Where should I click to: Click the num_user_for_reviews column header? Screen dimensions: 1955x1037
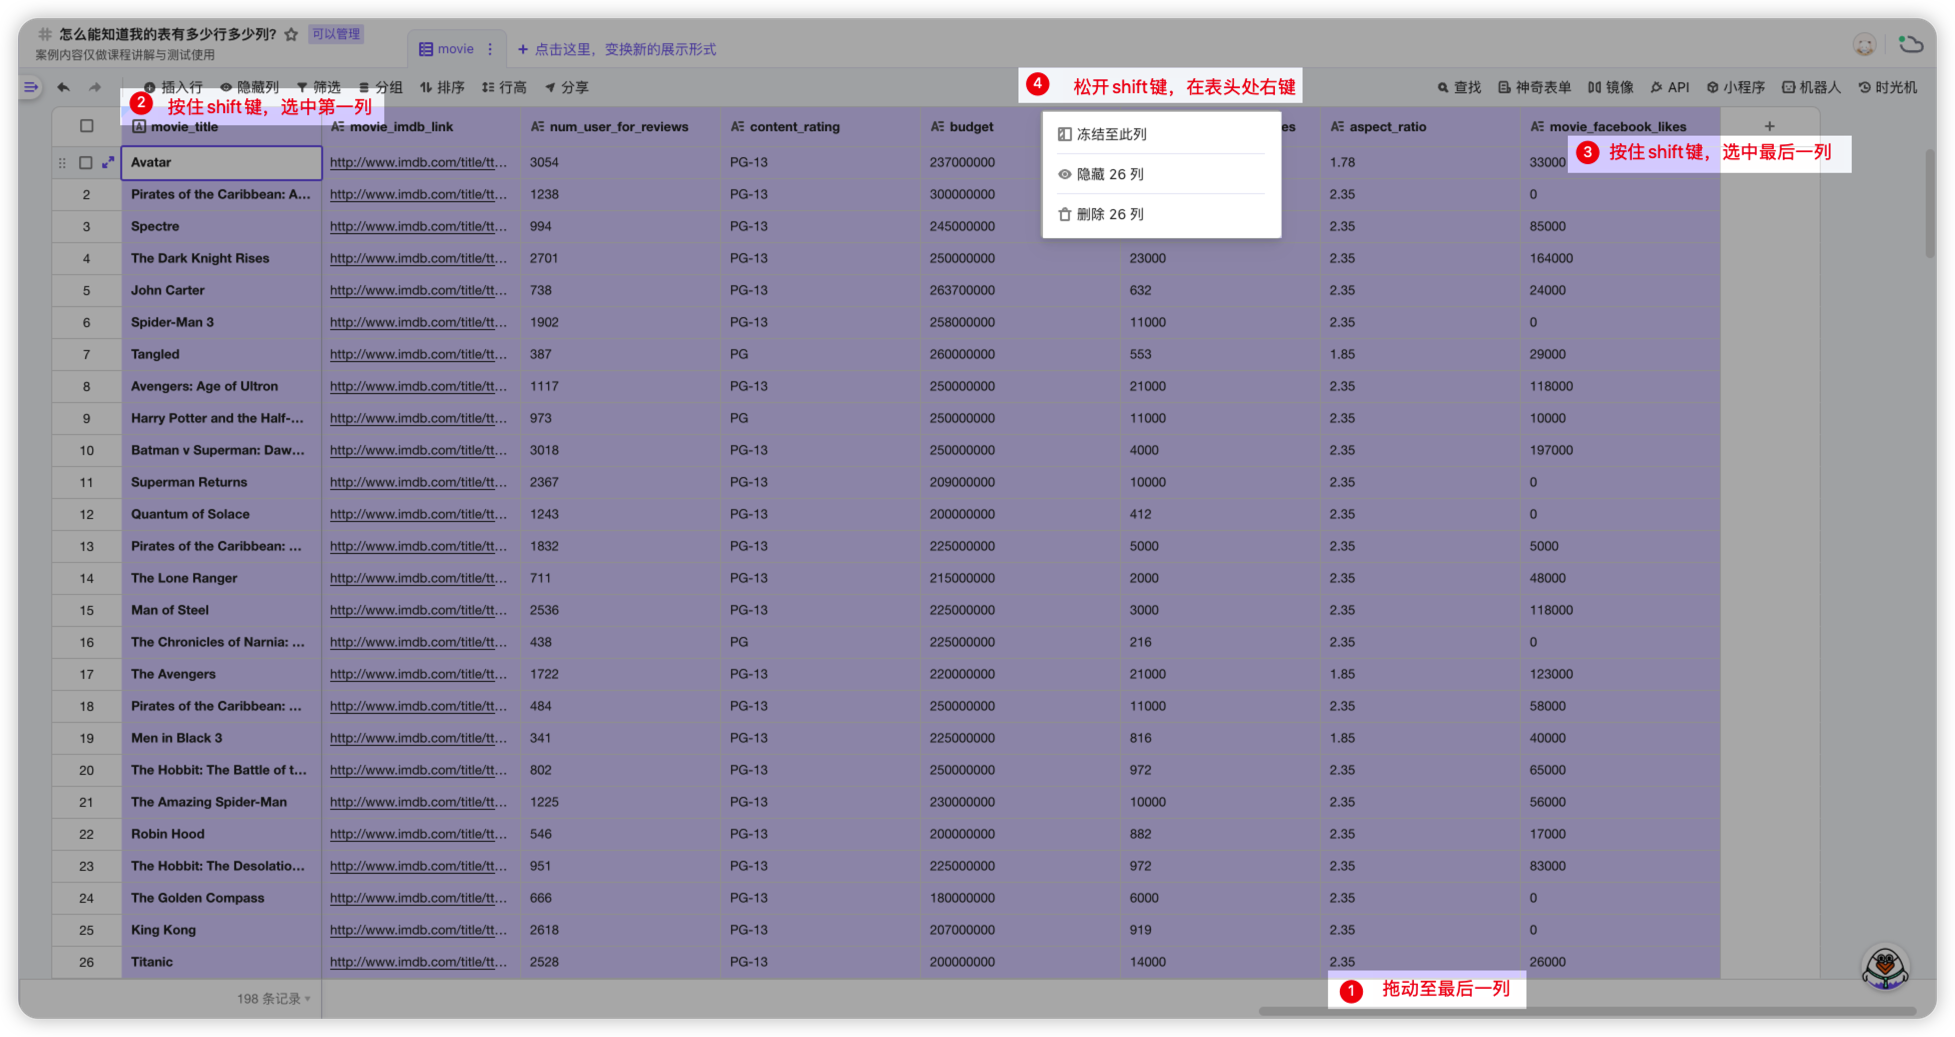621,127
